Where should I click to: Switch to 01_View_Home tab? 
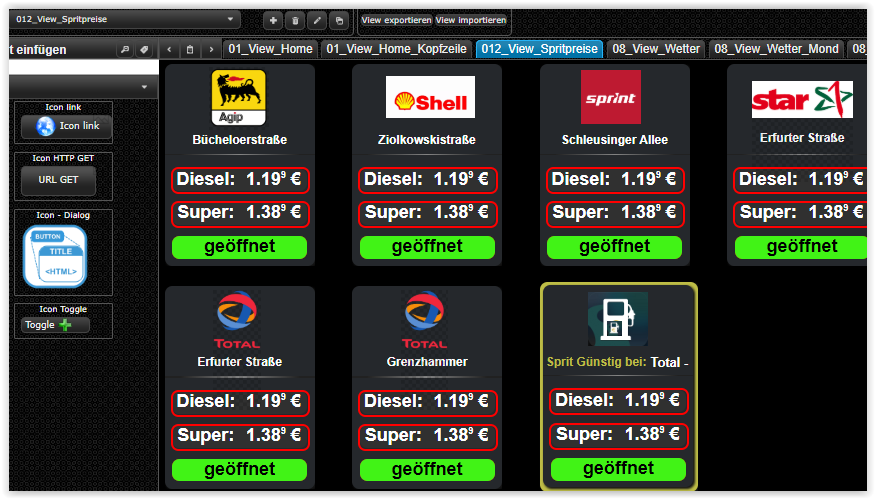[x=270, y=49]
